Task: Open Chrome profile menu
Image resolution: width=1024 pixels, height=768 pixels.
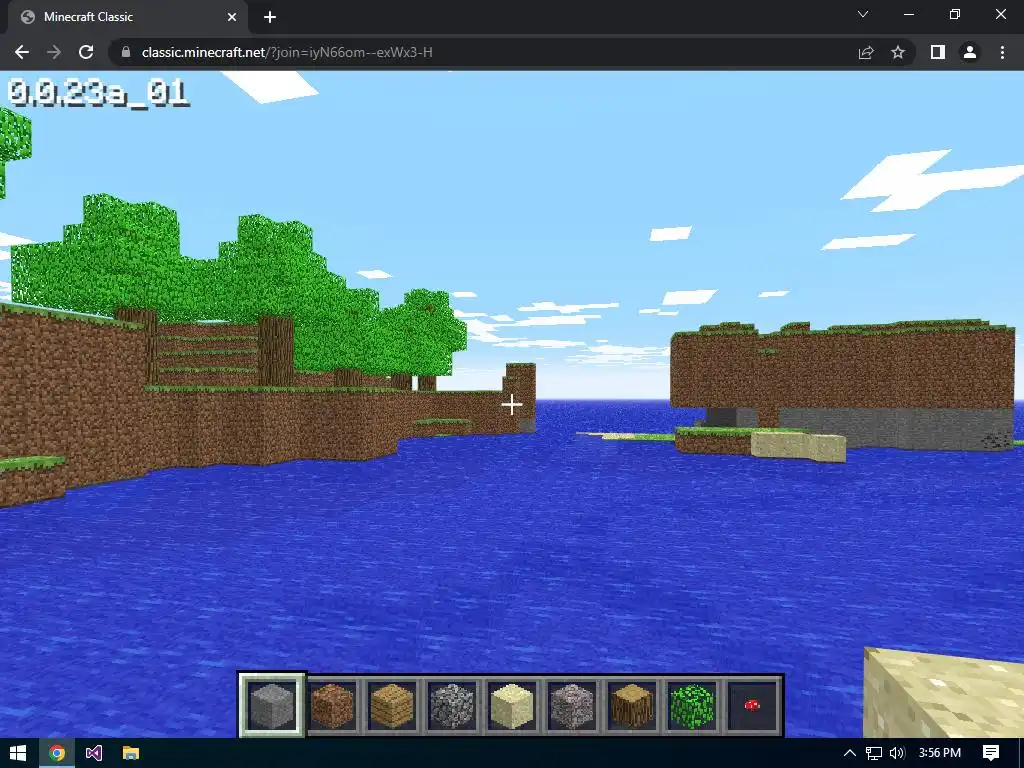Action: [x=970, y=52]
